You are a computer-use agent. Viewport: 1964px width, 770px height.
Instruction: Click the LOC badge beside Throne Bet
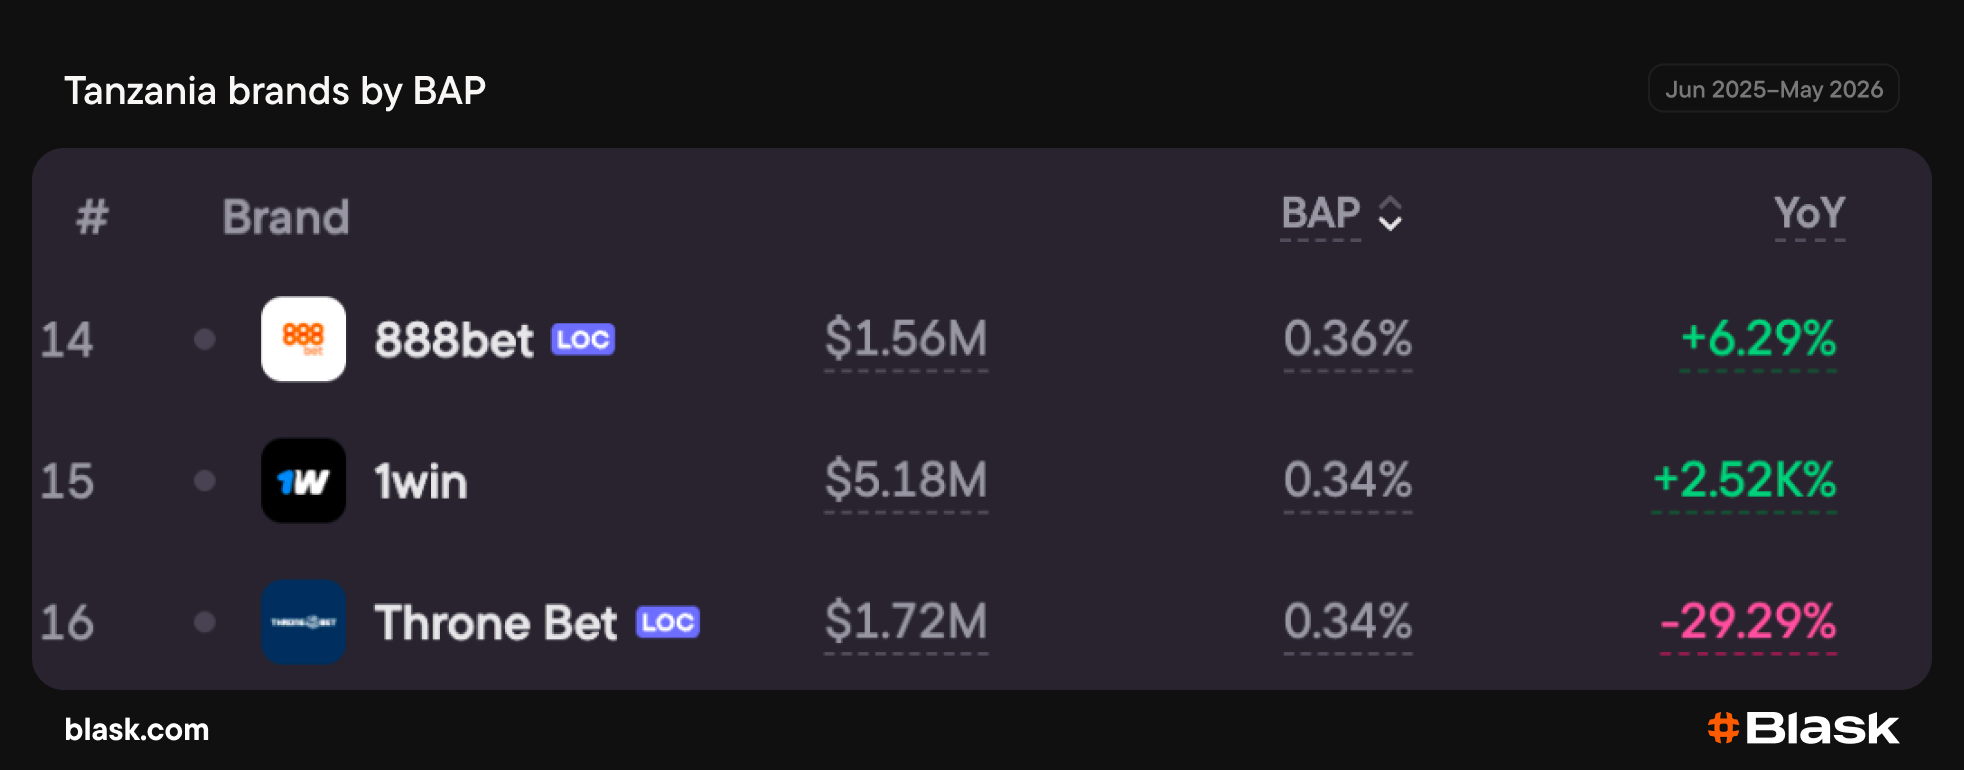(x=668, y=622)
